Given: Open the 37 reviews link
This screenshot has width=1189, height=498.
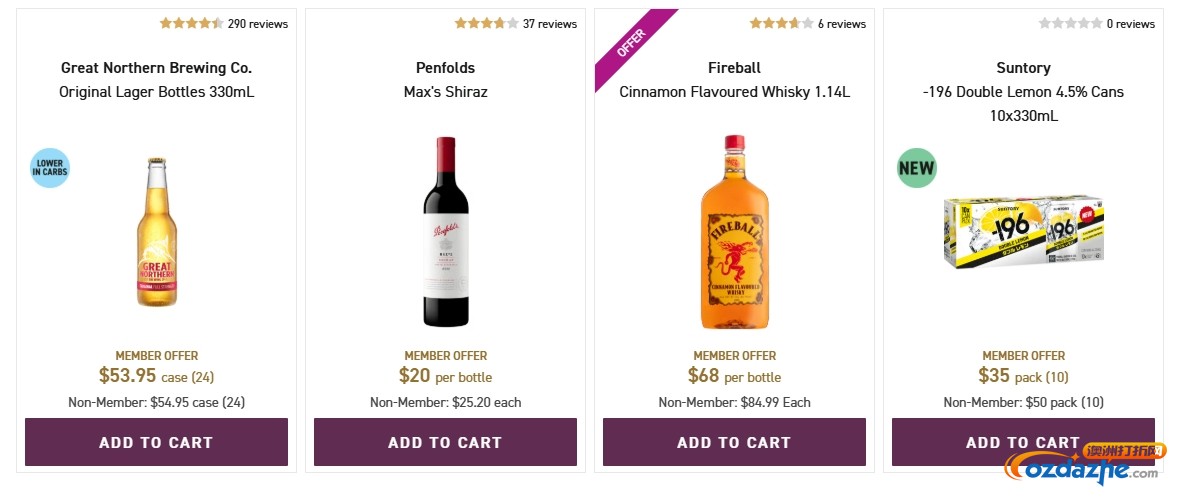Looking at the screenshot, I should pyautogui.click(x=550, y=23).
